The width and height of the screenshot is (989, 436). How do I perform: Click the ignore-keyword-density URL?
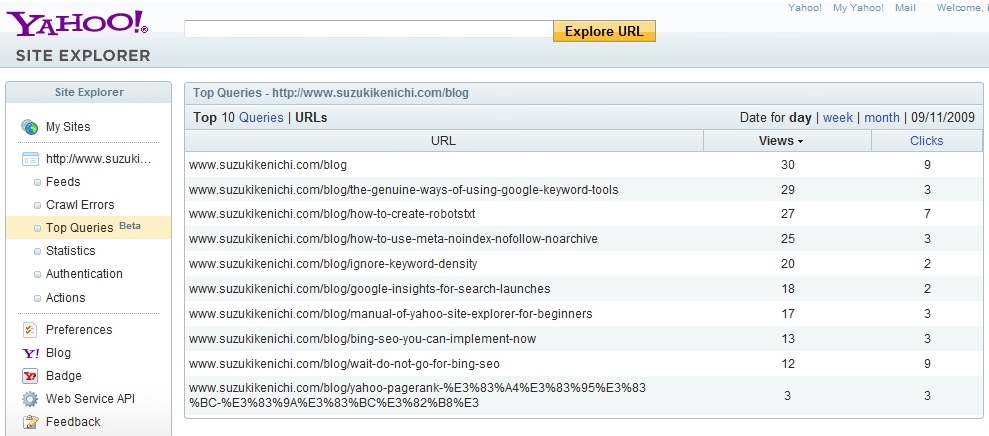(x=333, y=264)
